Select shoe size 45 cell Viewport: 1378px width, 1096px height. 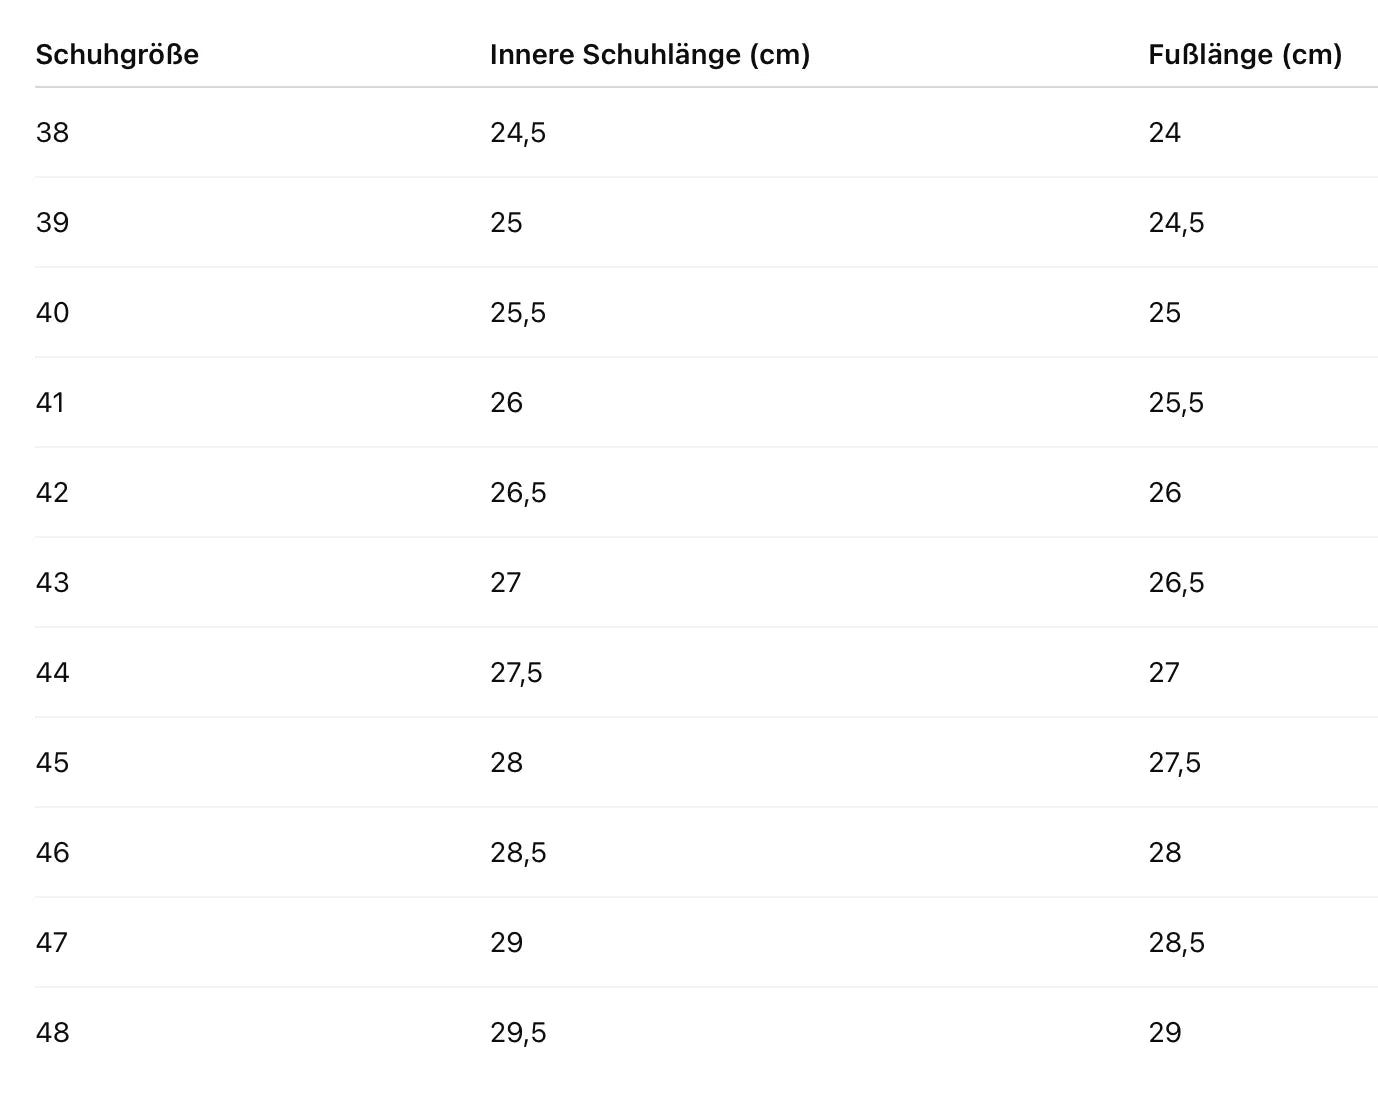pyautogui.click(x=53, y=763)
